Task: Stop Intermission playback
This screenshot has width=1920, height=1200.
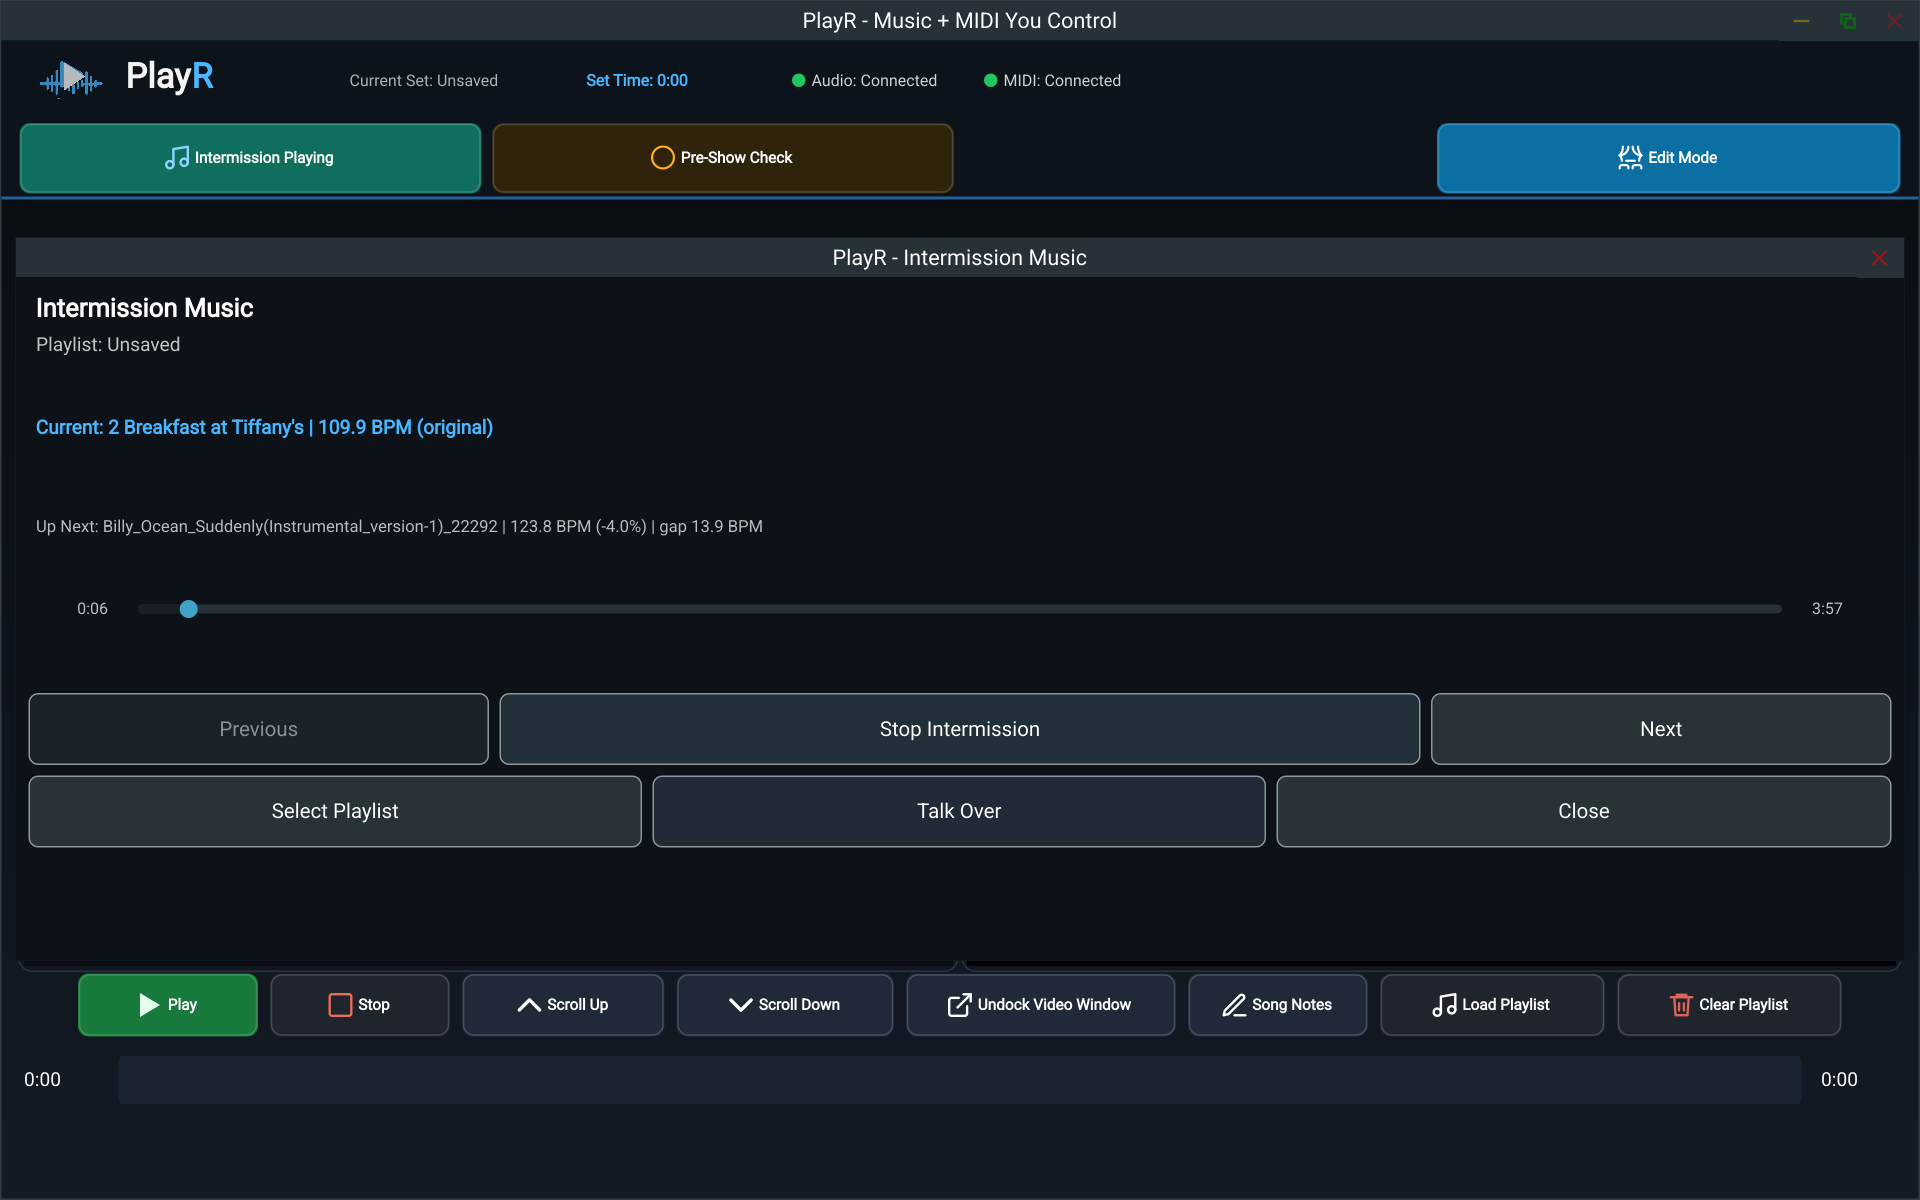Action: [959, 729]
